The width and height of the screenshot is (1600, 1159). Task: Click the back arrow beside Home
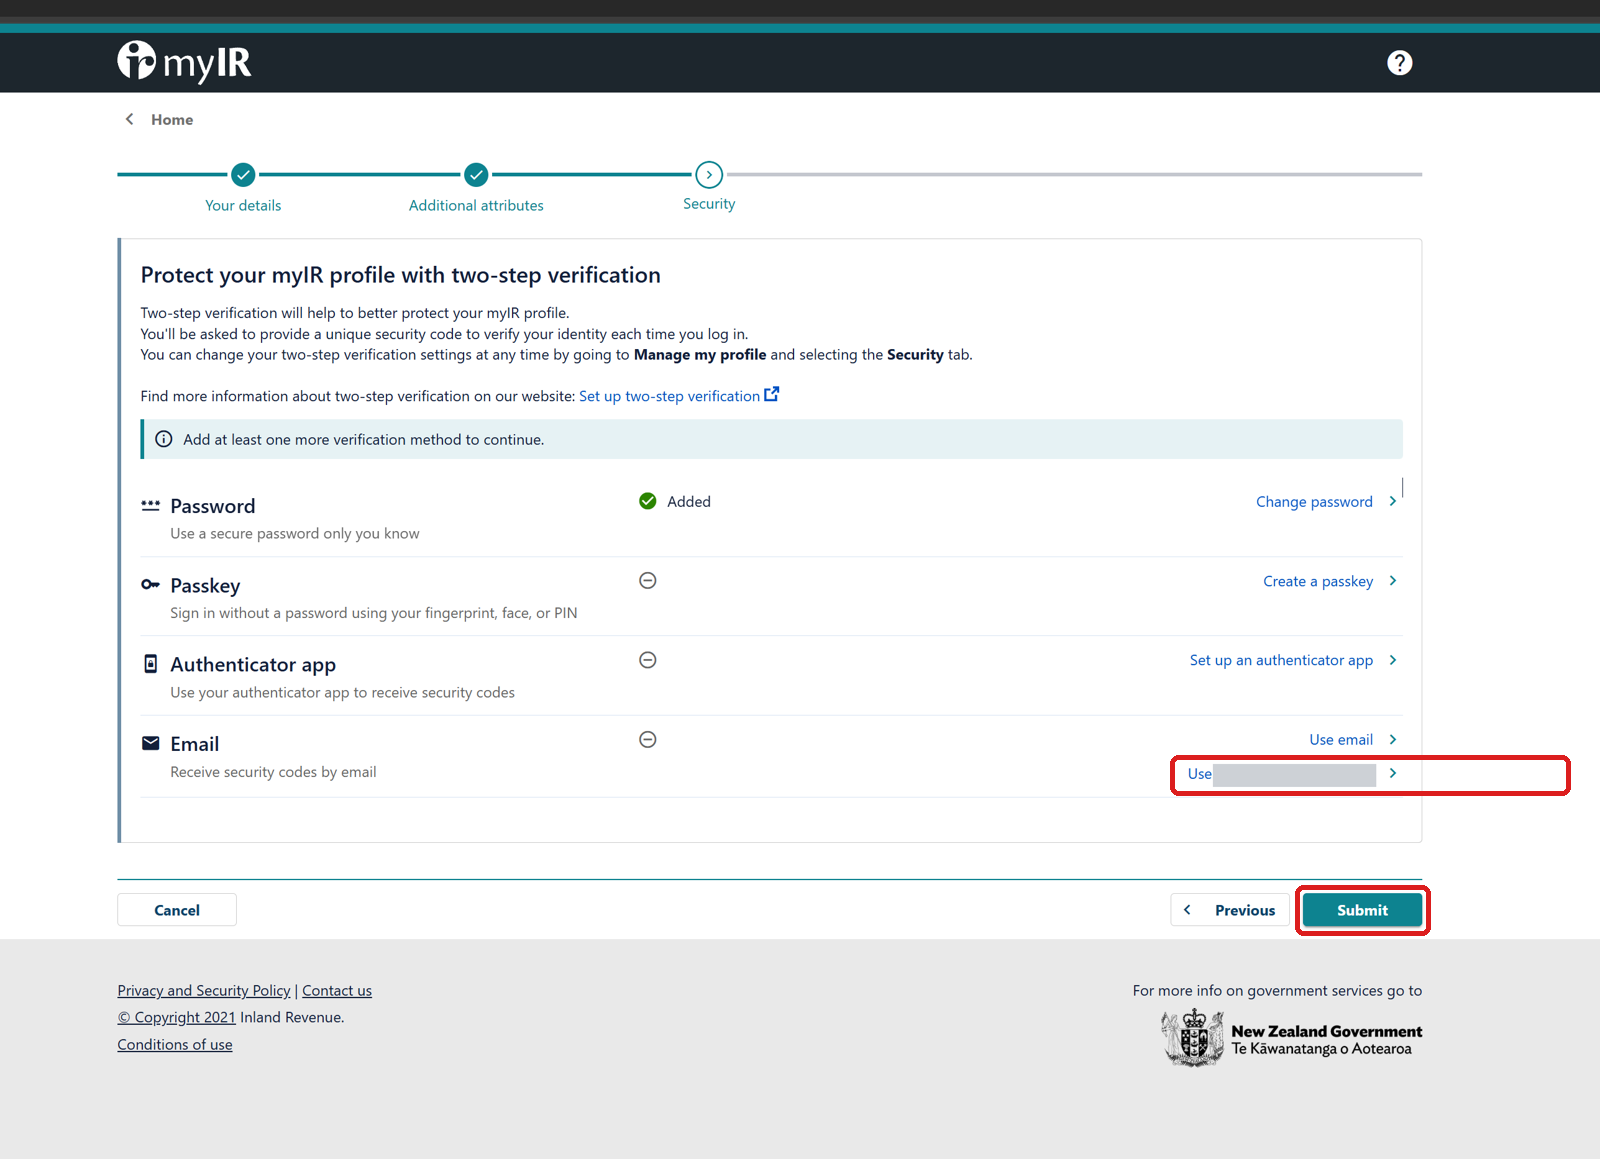[x=129, y=119]
